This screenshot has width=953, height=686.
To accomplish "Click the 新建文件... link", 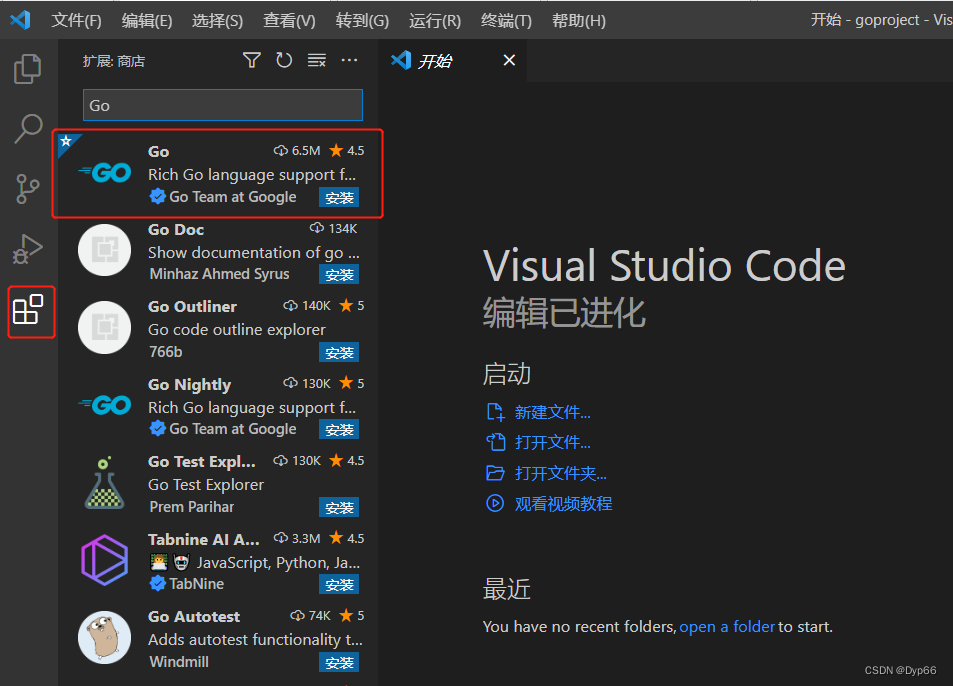I will click(552, 413).
